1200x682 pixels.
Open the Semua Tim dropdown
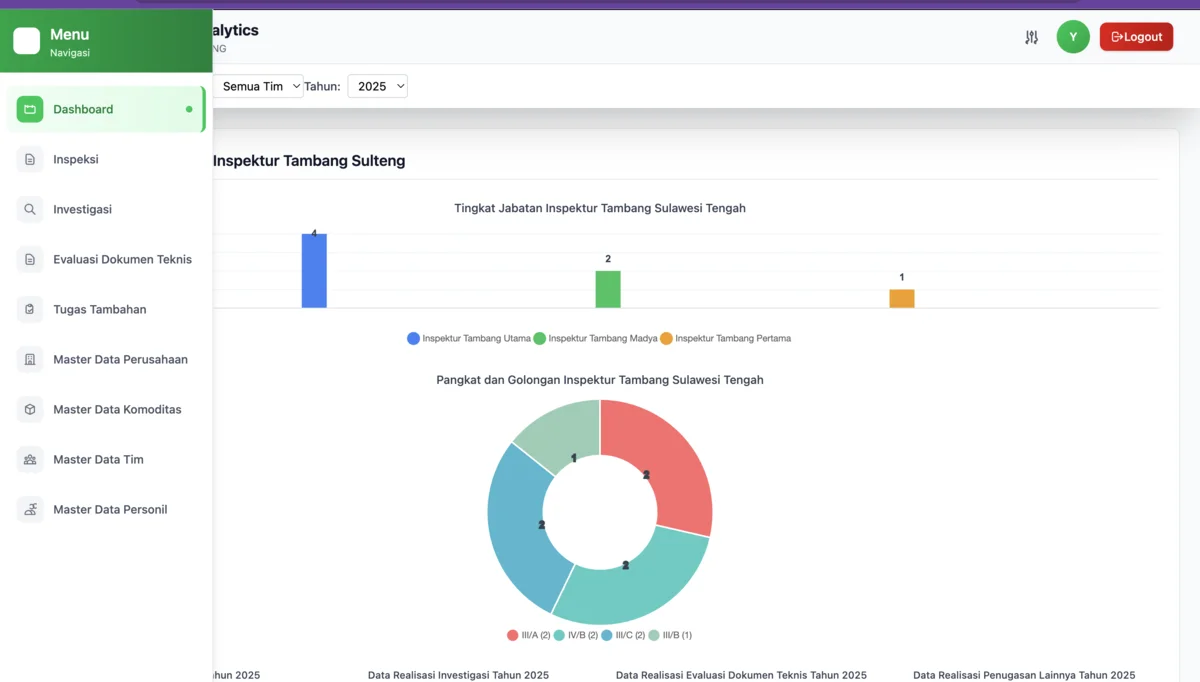(258, 86)
